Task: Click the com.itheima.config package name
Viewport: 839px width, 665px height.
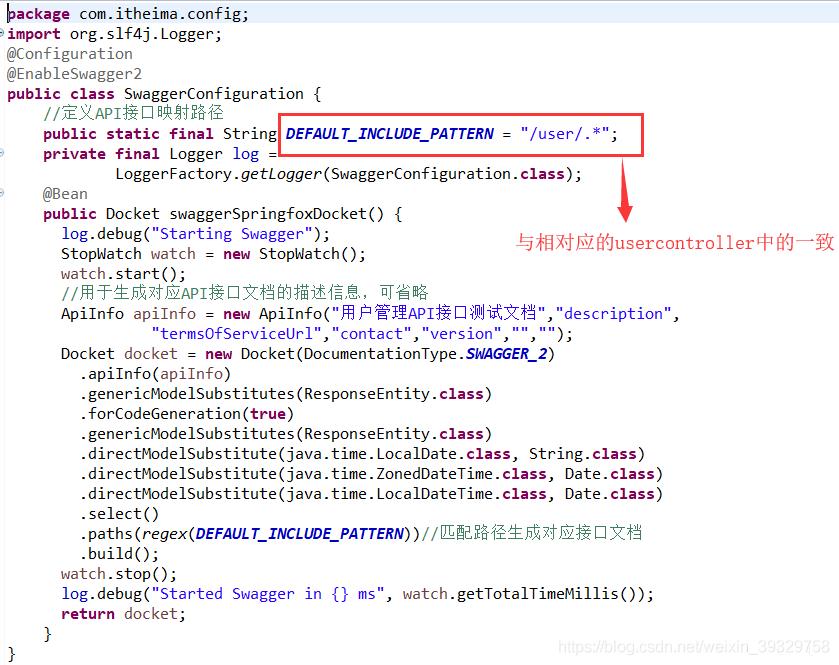Action: [x=160, y=14]
